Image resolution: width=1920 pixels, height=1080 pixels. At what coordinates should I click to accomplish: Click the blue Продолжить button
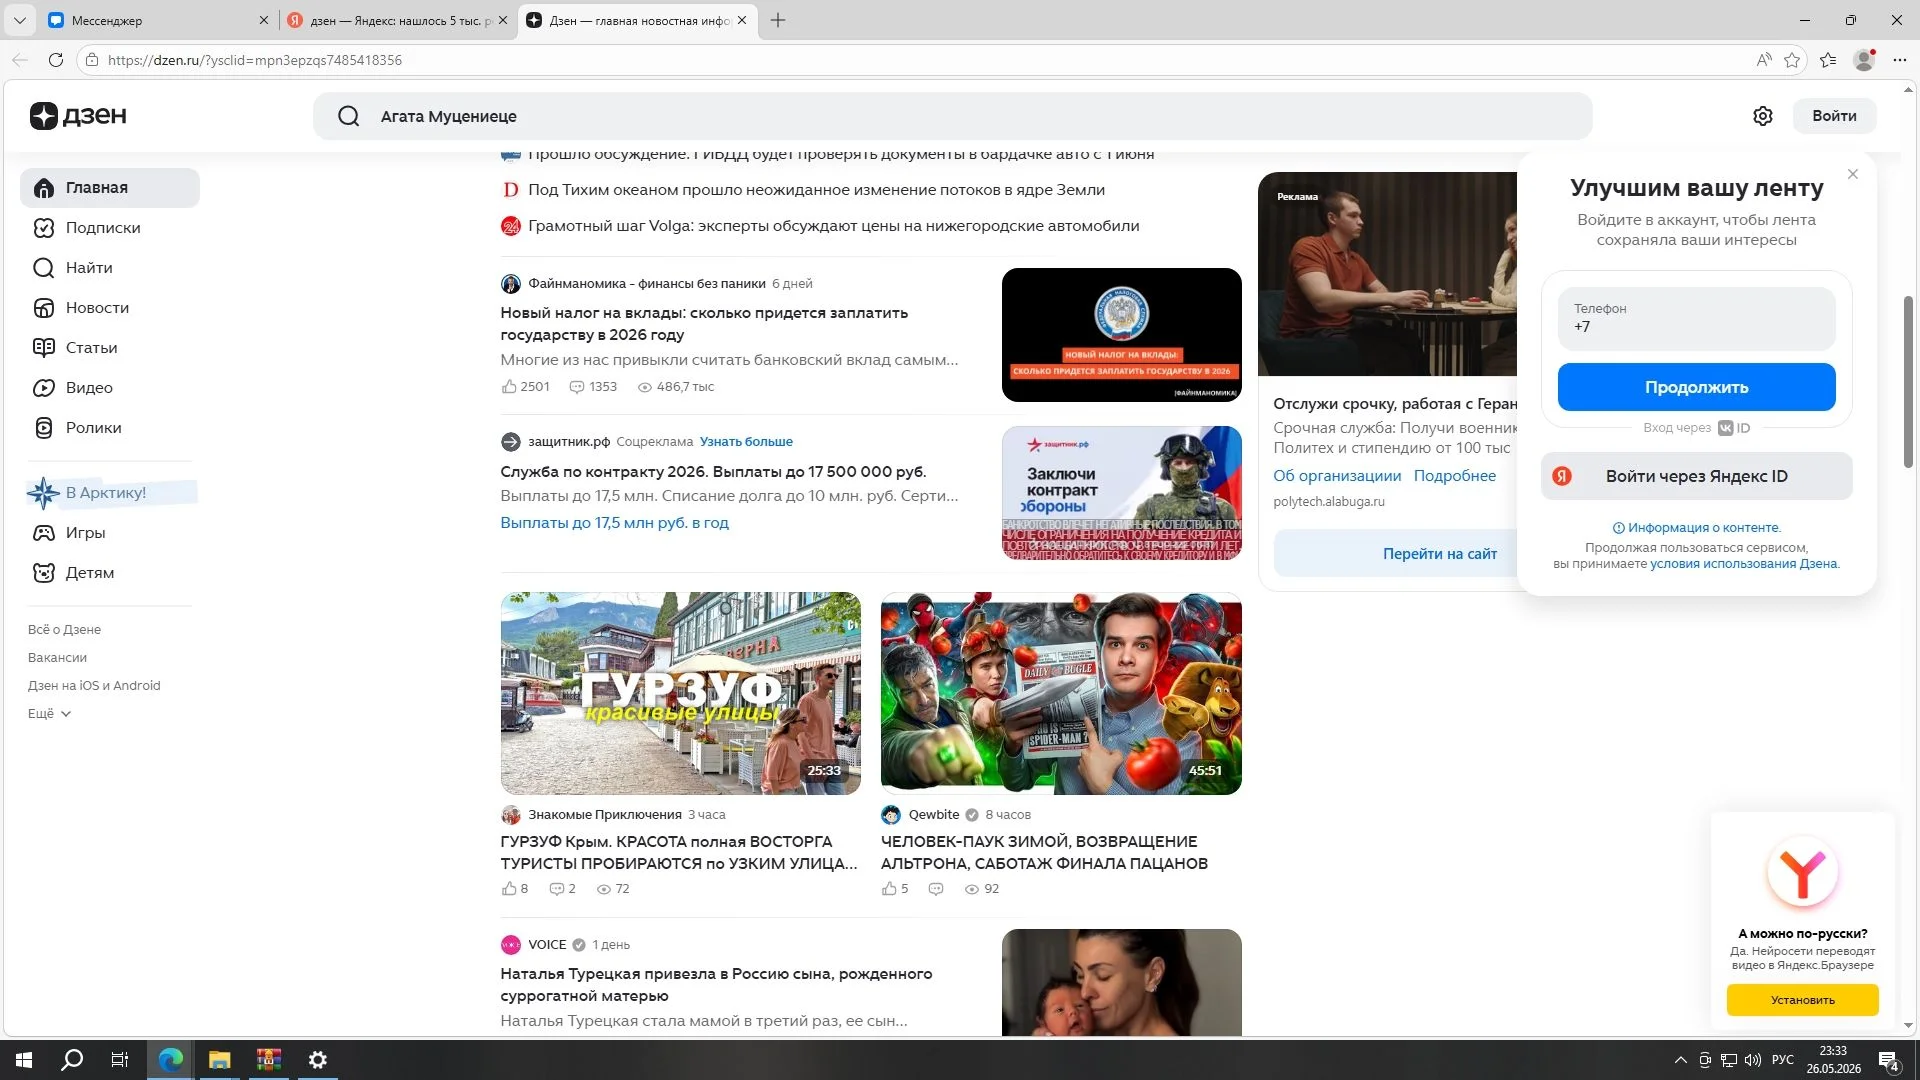coord(1696,387)
